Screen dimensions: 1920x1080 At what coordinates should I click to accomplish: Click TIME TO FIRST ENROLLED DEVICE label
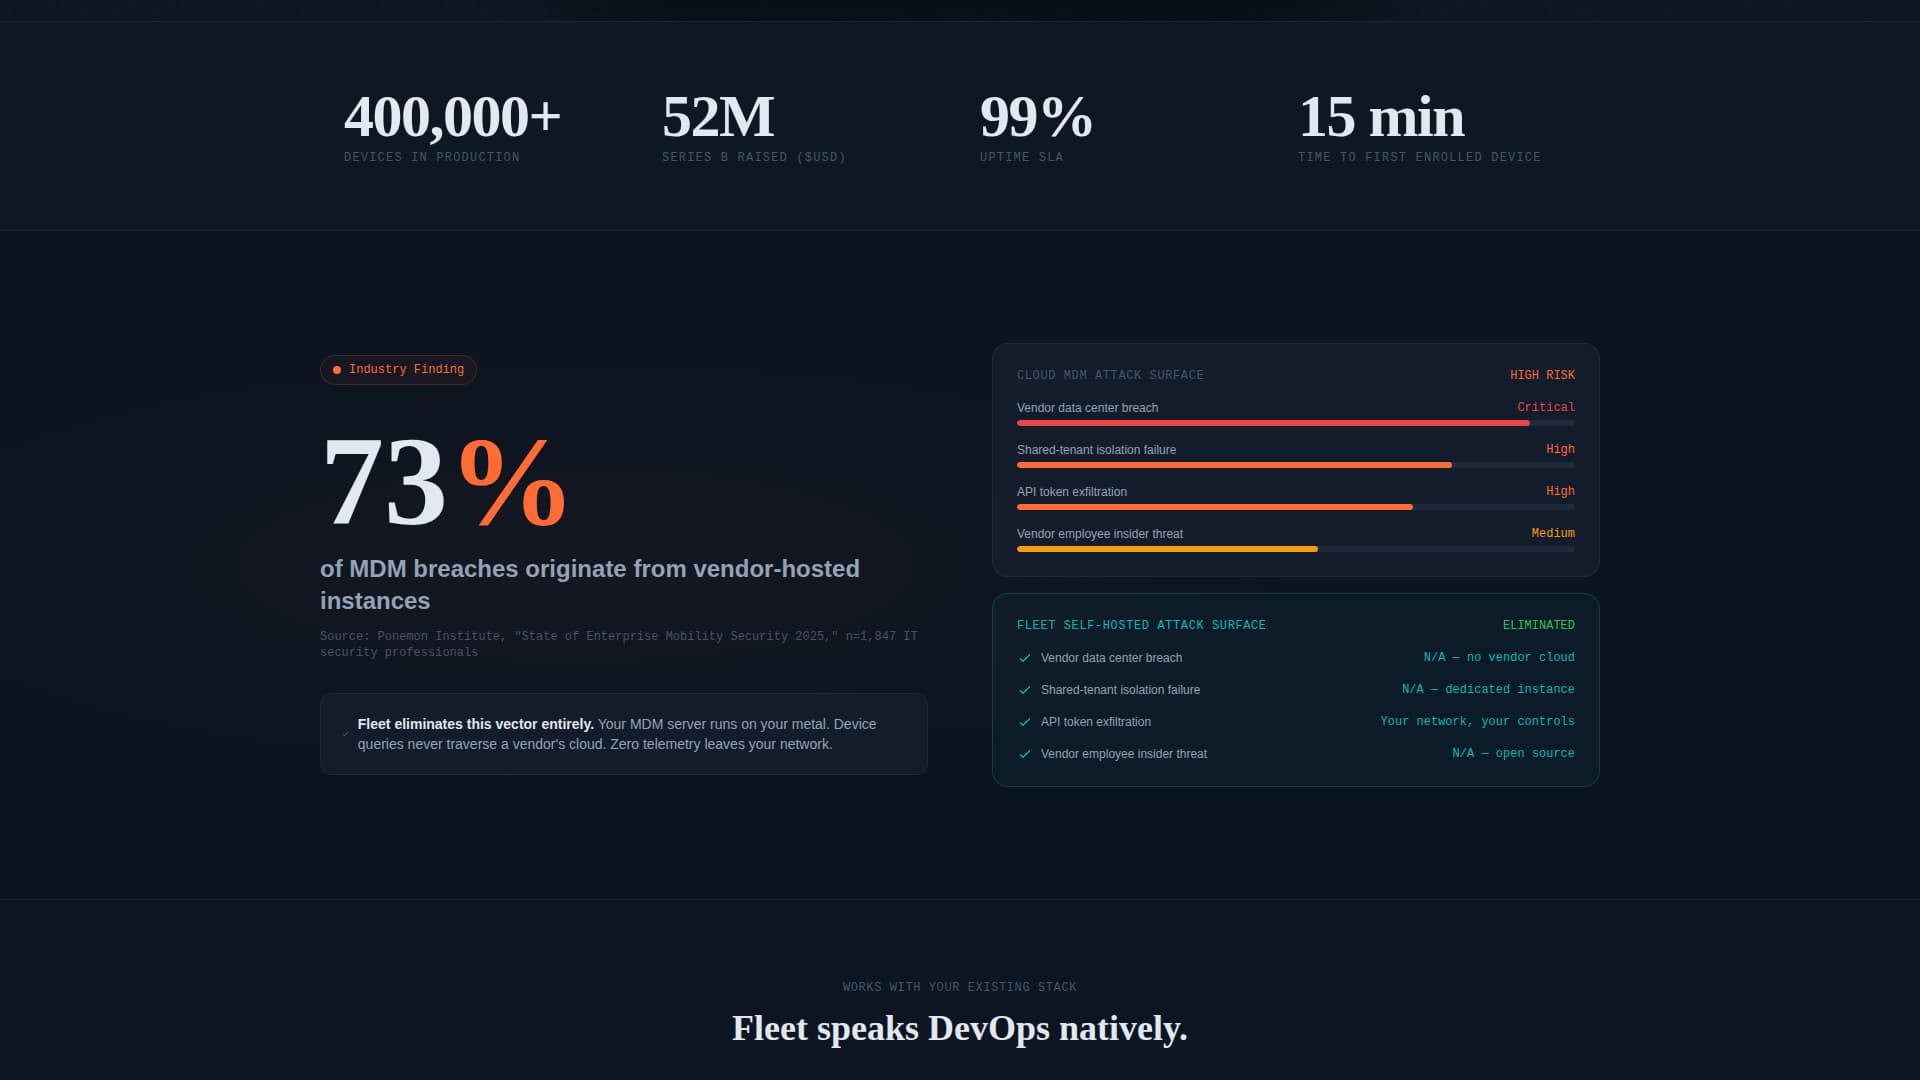click(1419, 157)
